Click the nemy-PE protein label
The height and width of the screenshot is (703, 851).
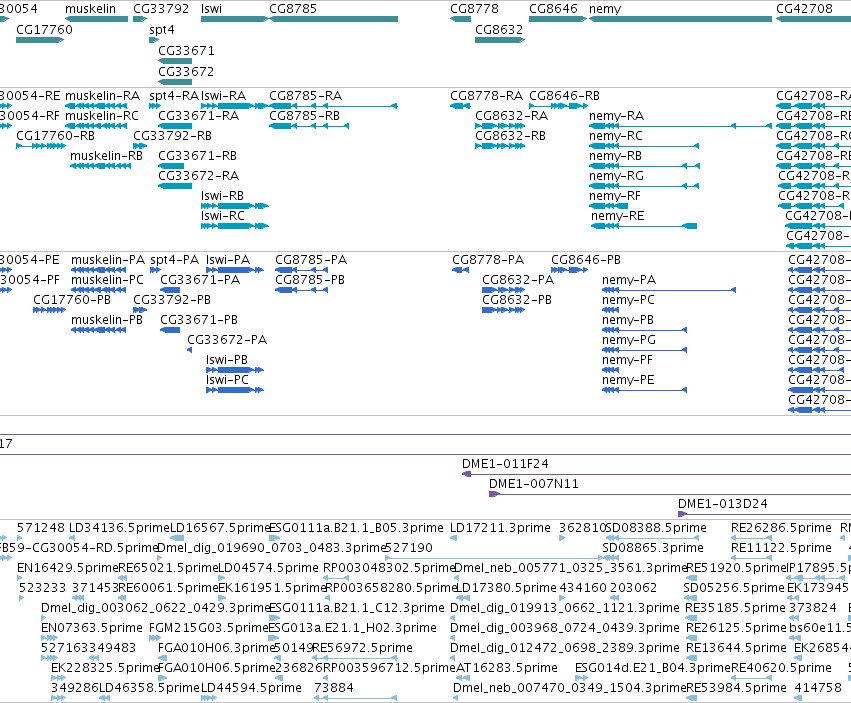pyautogui.click(x=628, y=381)
